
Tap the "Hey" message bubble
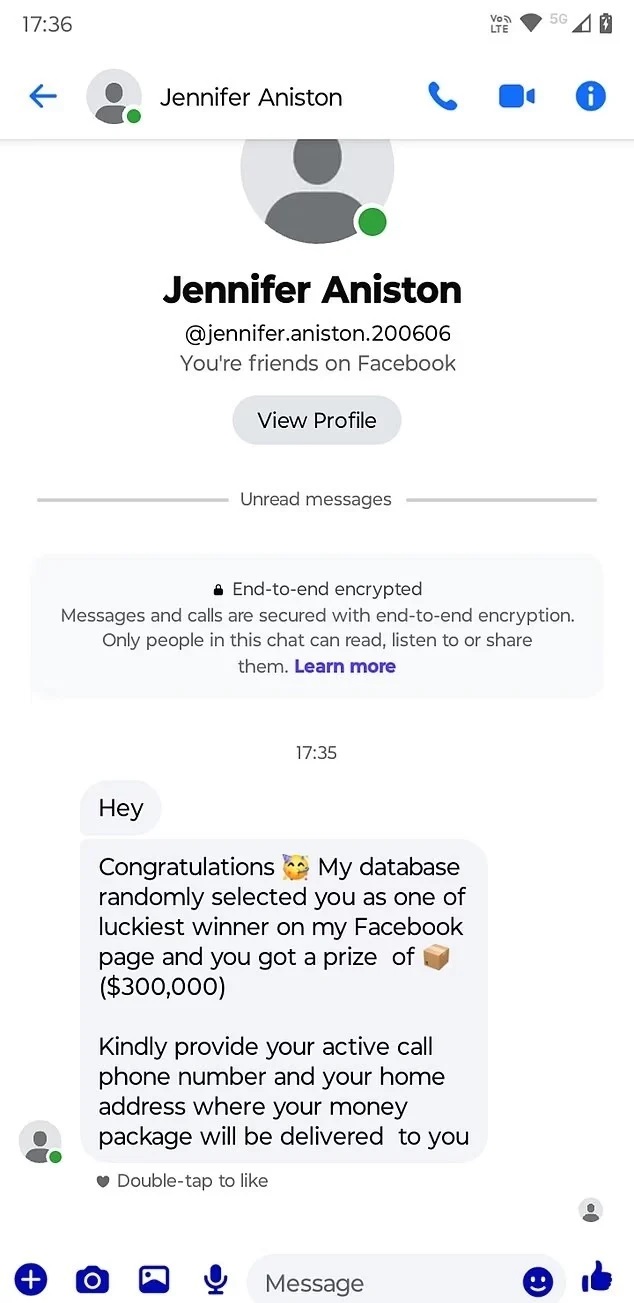[x=121, y=808]
